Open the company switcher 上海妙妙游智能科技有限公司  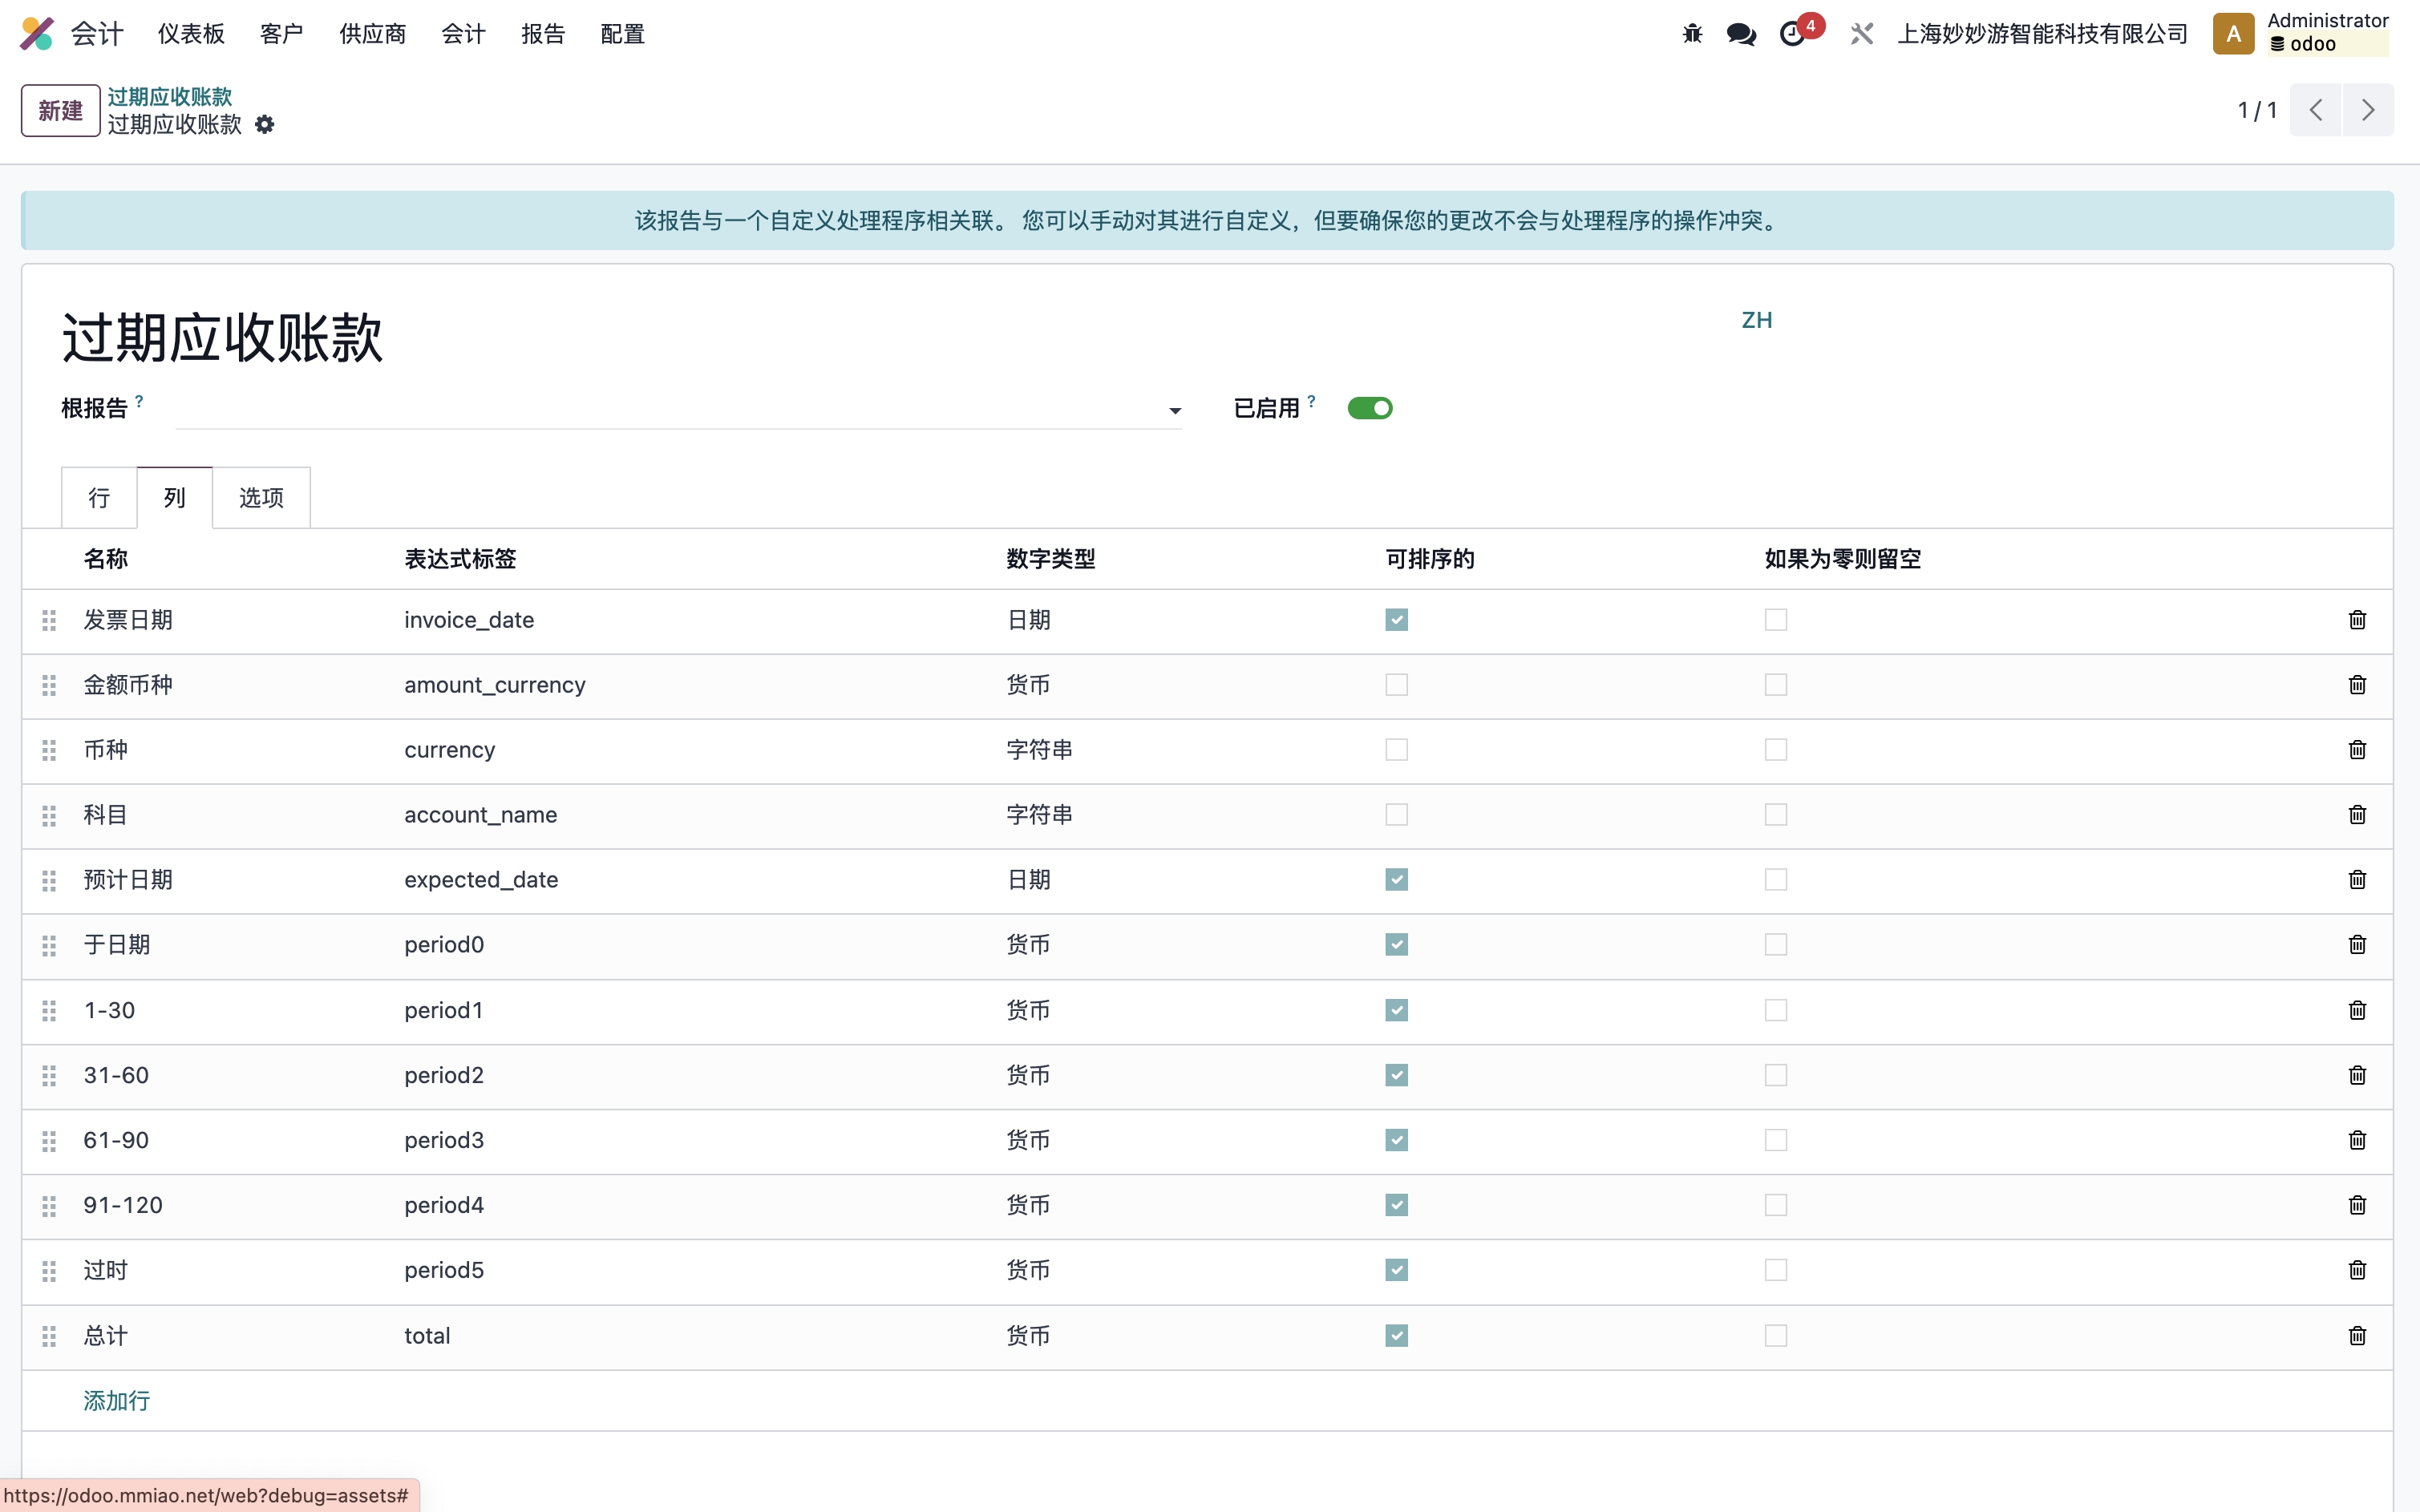tap(2042, 34)
